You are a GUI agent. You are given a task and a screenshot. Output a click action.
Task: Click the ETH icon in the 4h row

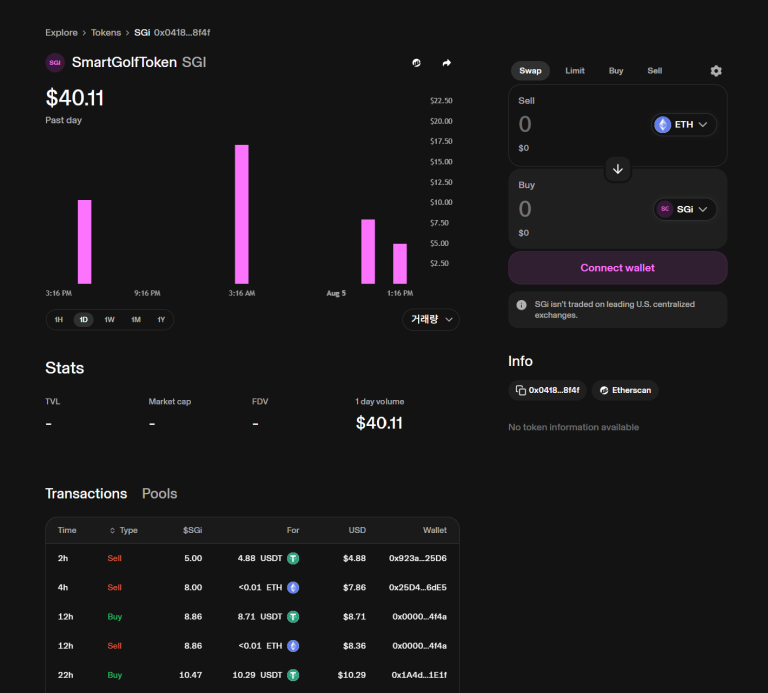click(293, 587)
